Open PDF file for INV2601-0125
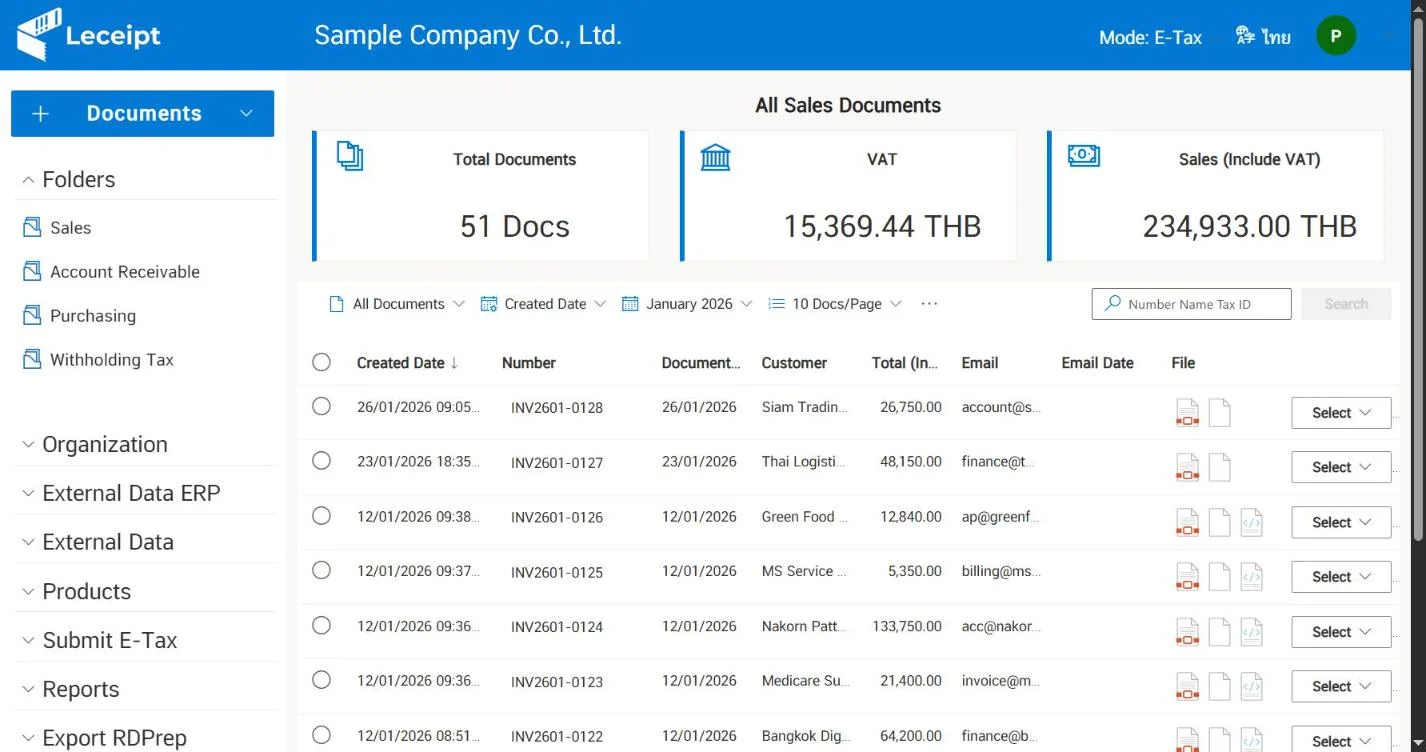1426x752 pixels. point(1187,577)
